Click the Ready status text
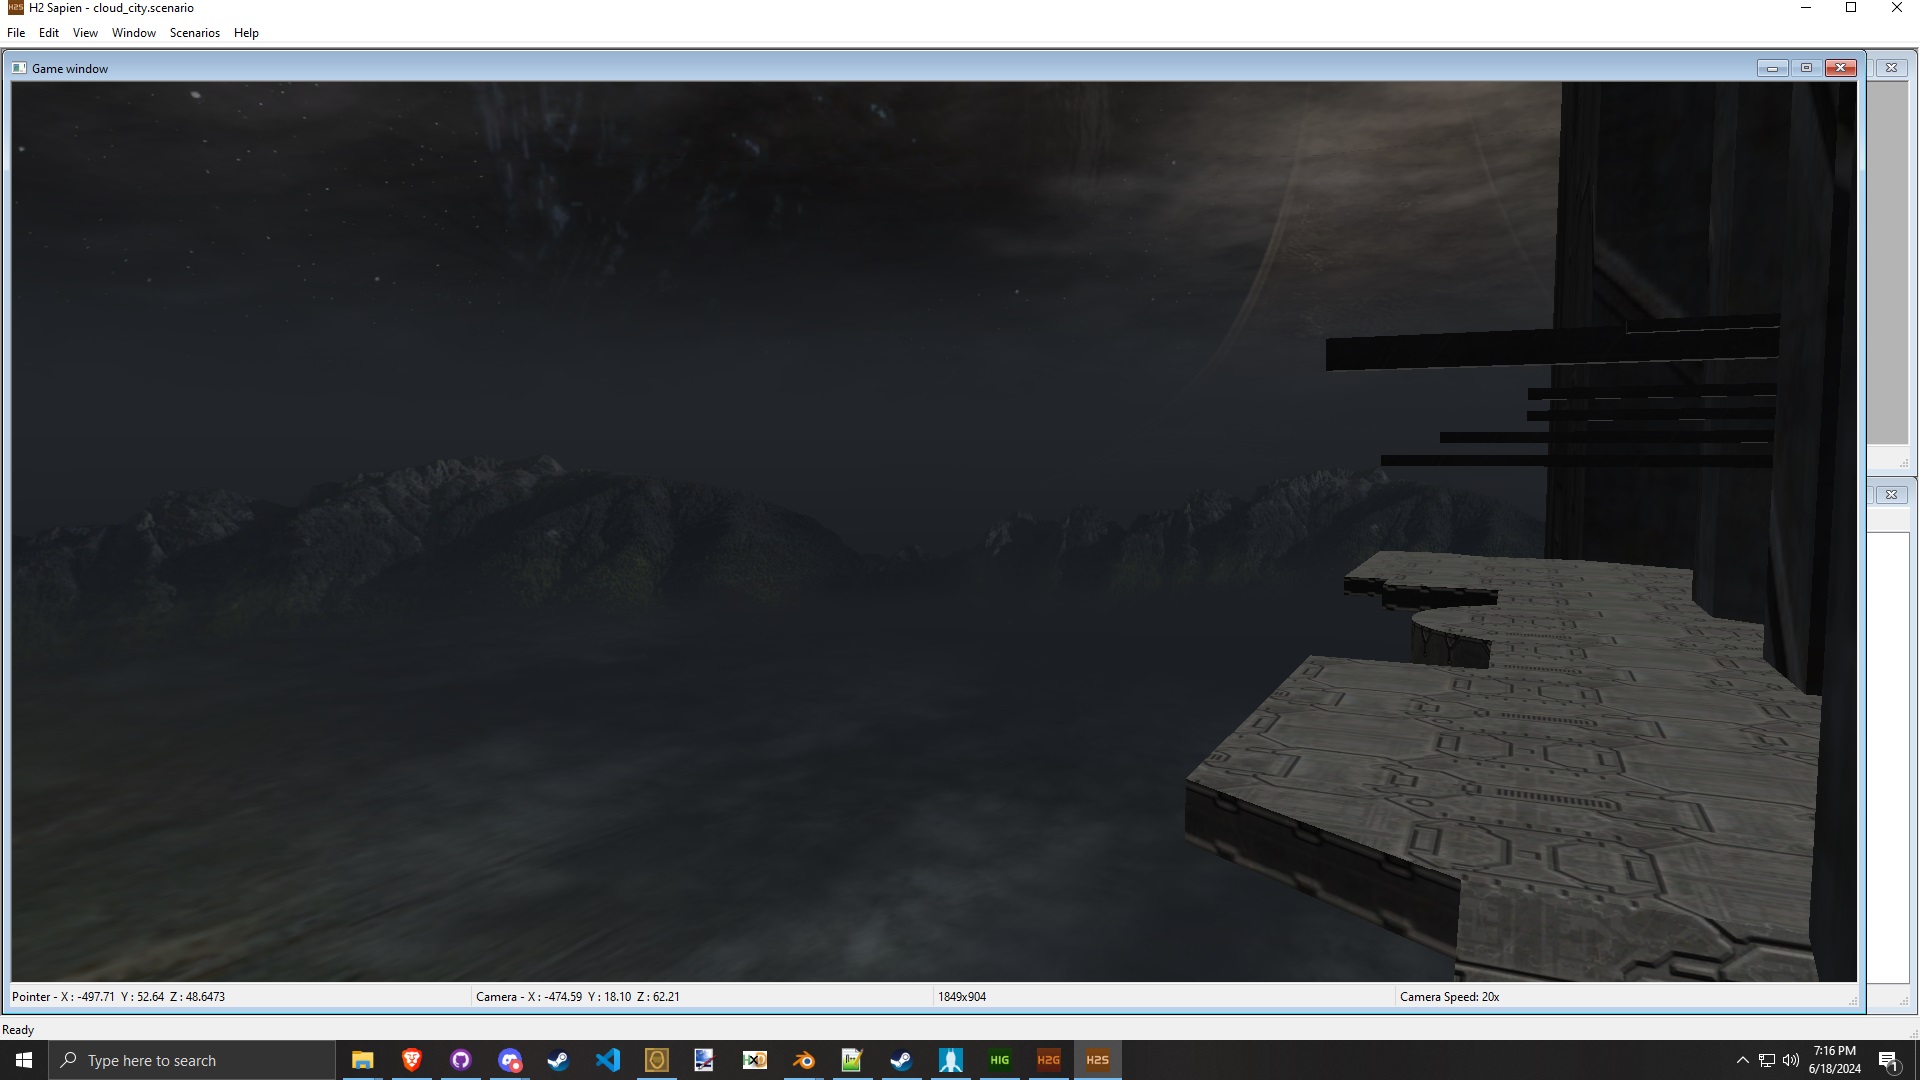This screenshot has width=1920, height=1080. point(18,1030)
